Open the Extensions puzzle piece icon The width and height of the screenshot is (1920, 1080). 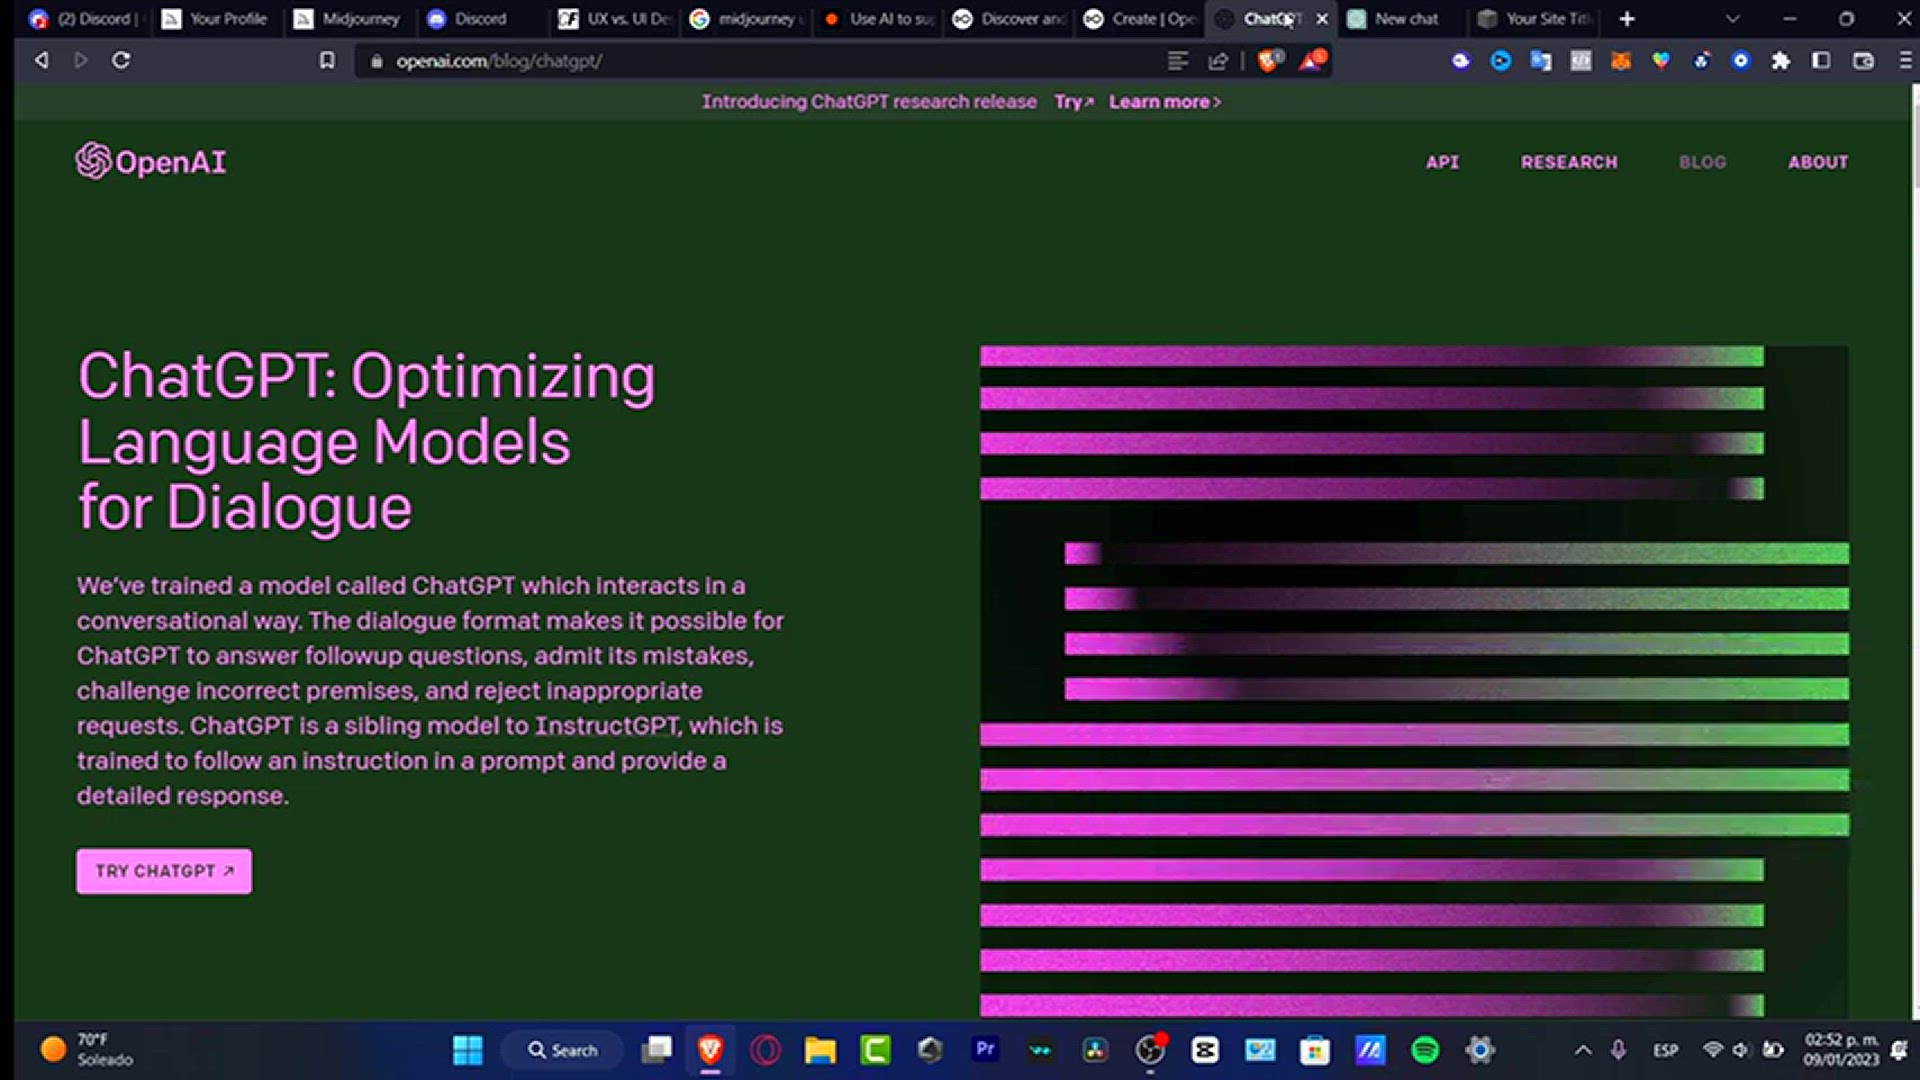(1780, 61)
